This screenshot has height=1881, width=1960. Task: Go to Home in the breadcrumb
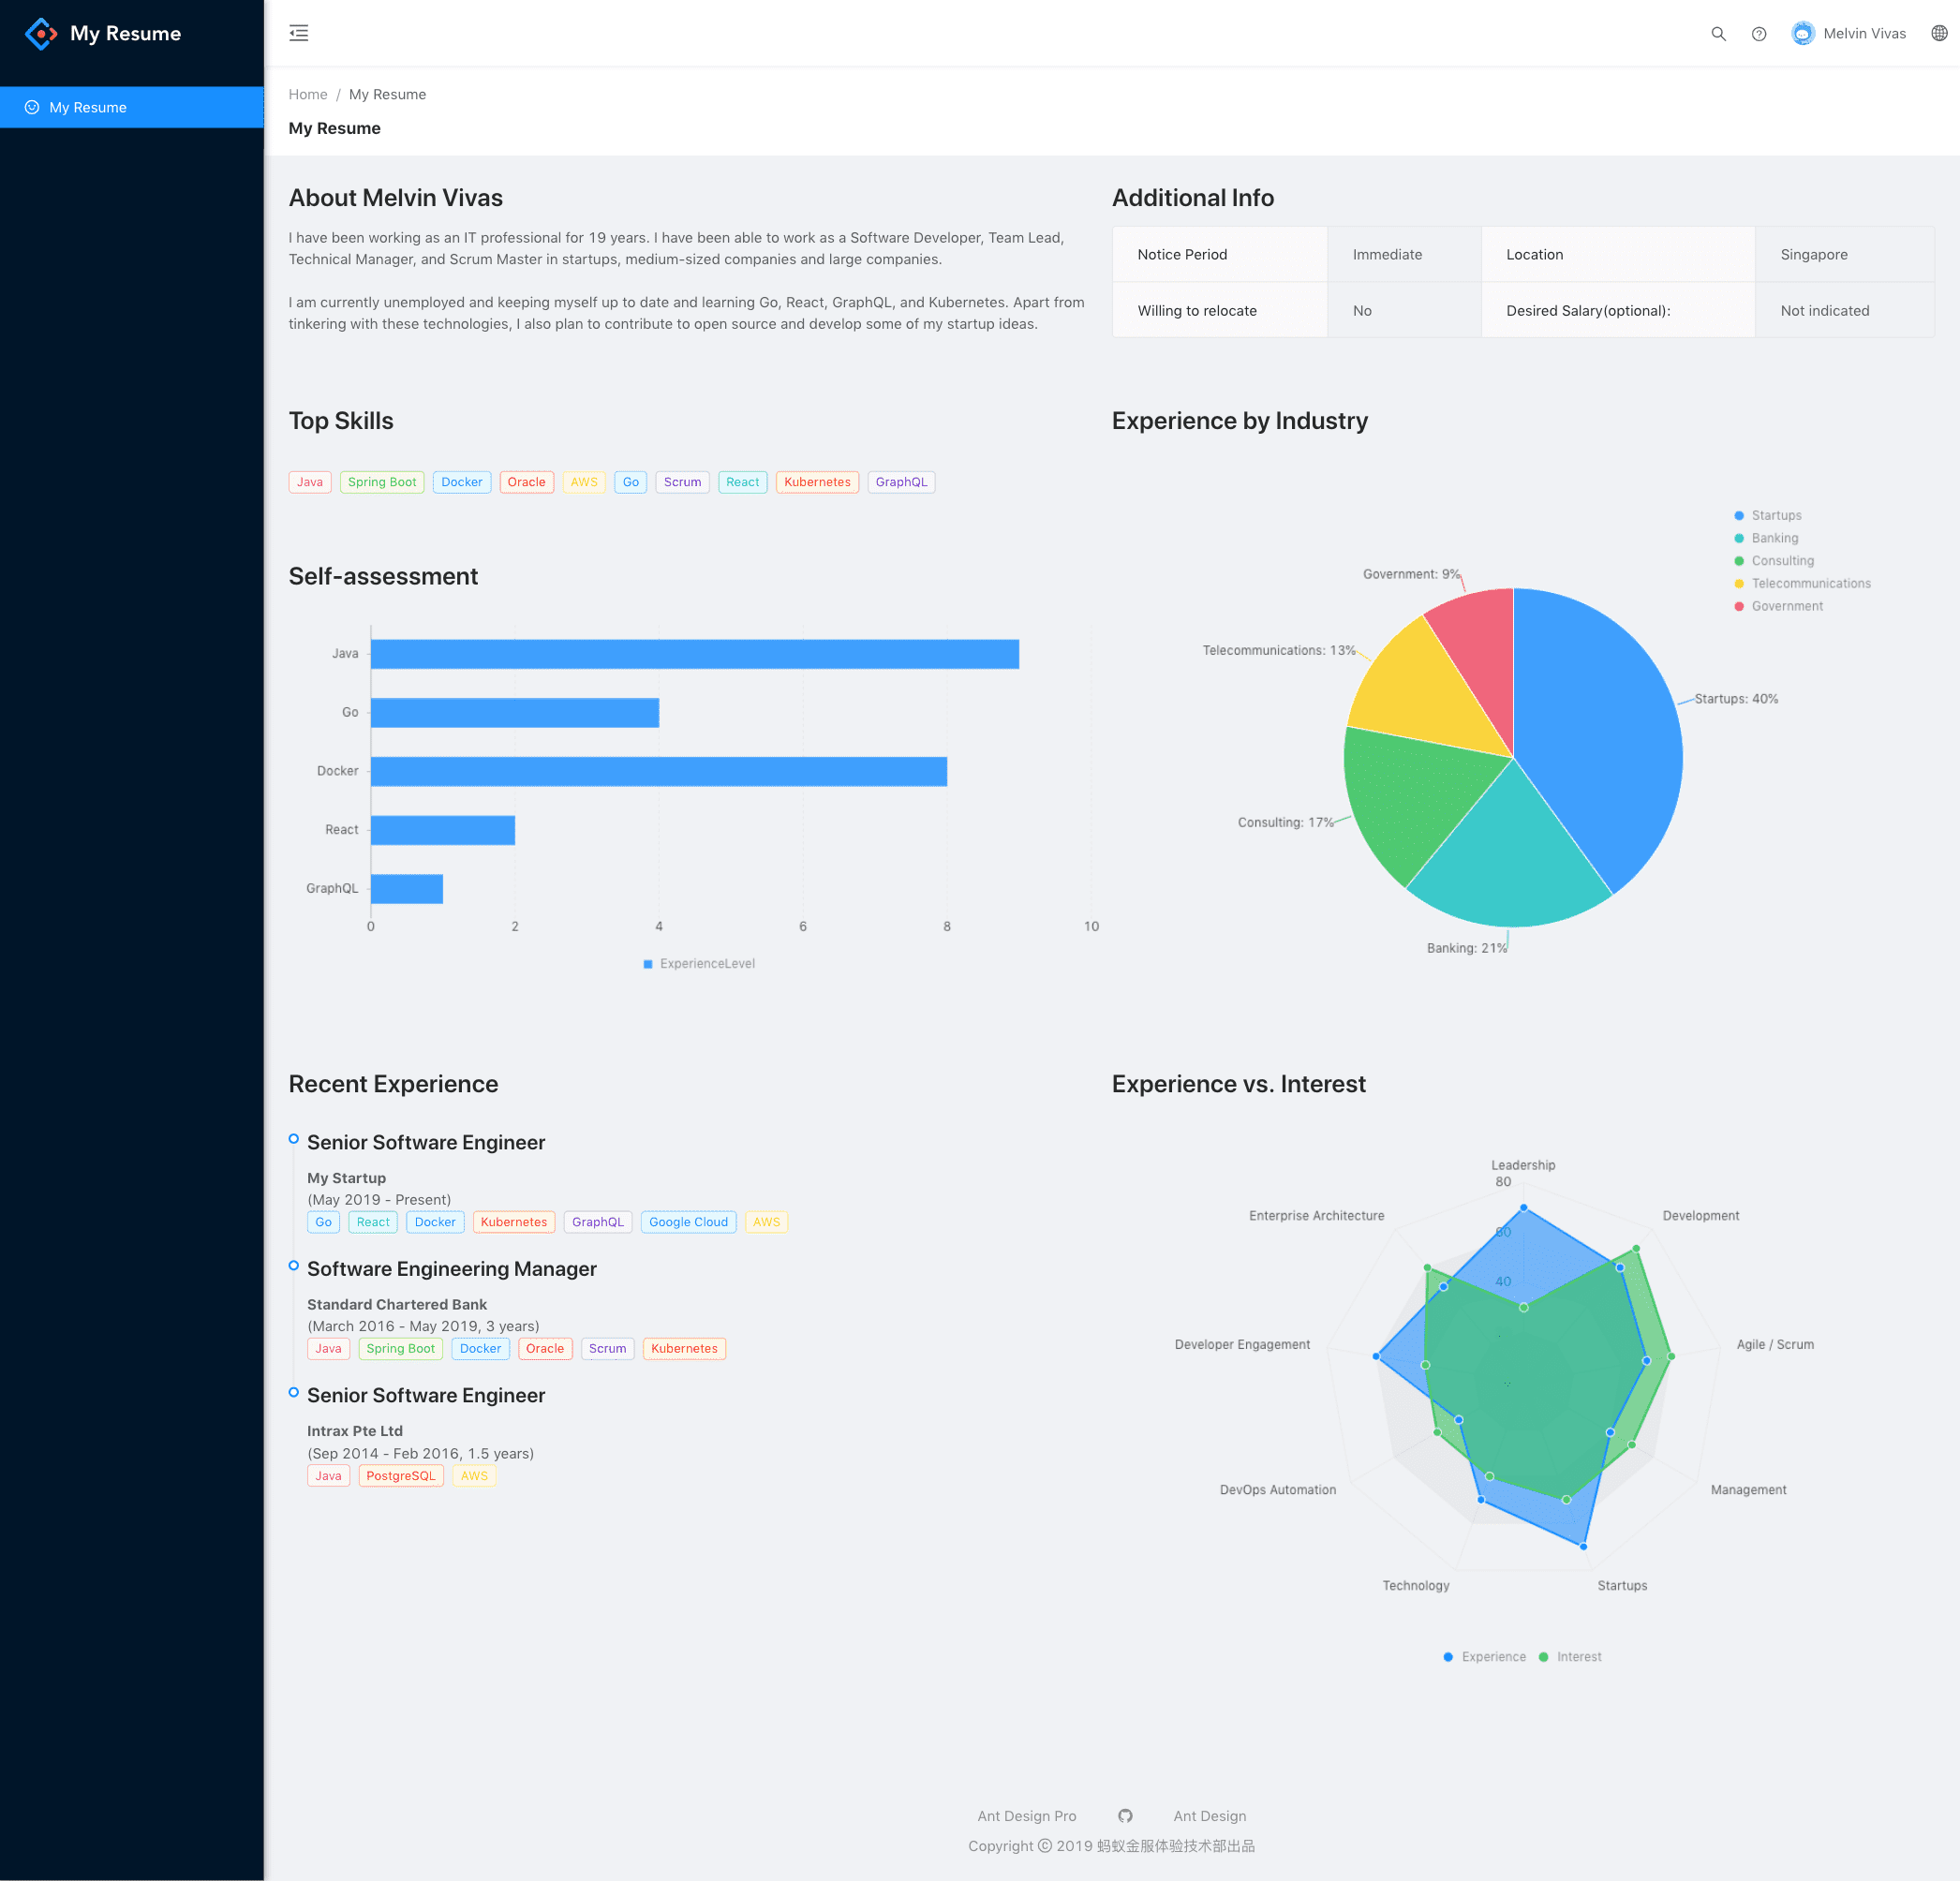pos(308,94)
